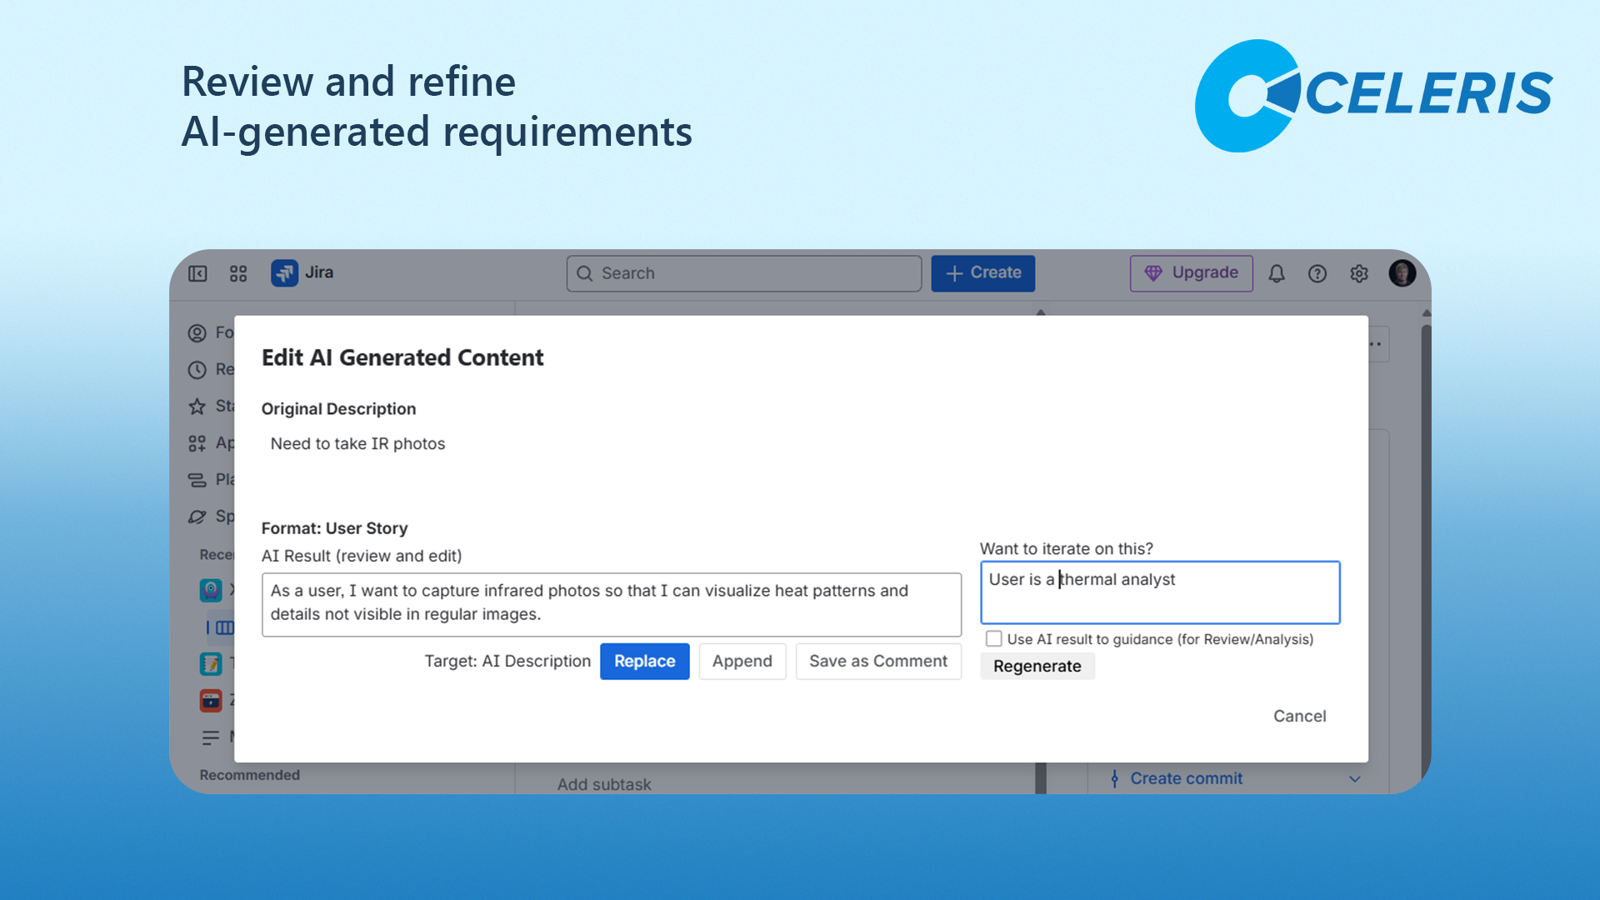This screenshot has height=900, width=1600.
Task: Open the app switcher grid icon
Action: (x=238, y=273)
